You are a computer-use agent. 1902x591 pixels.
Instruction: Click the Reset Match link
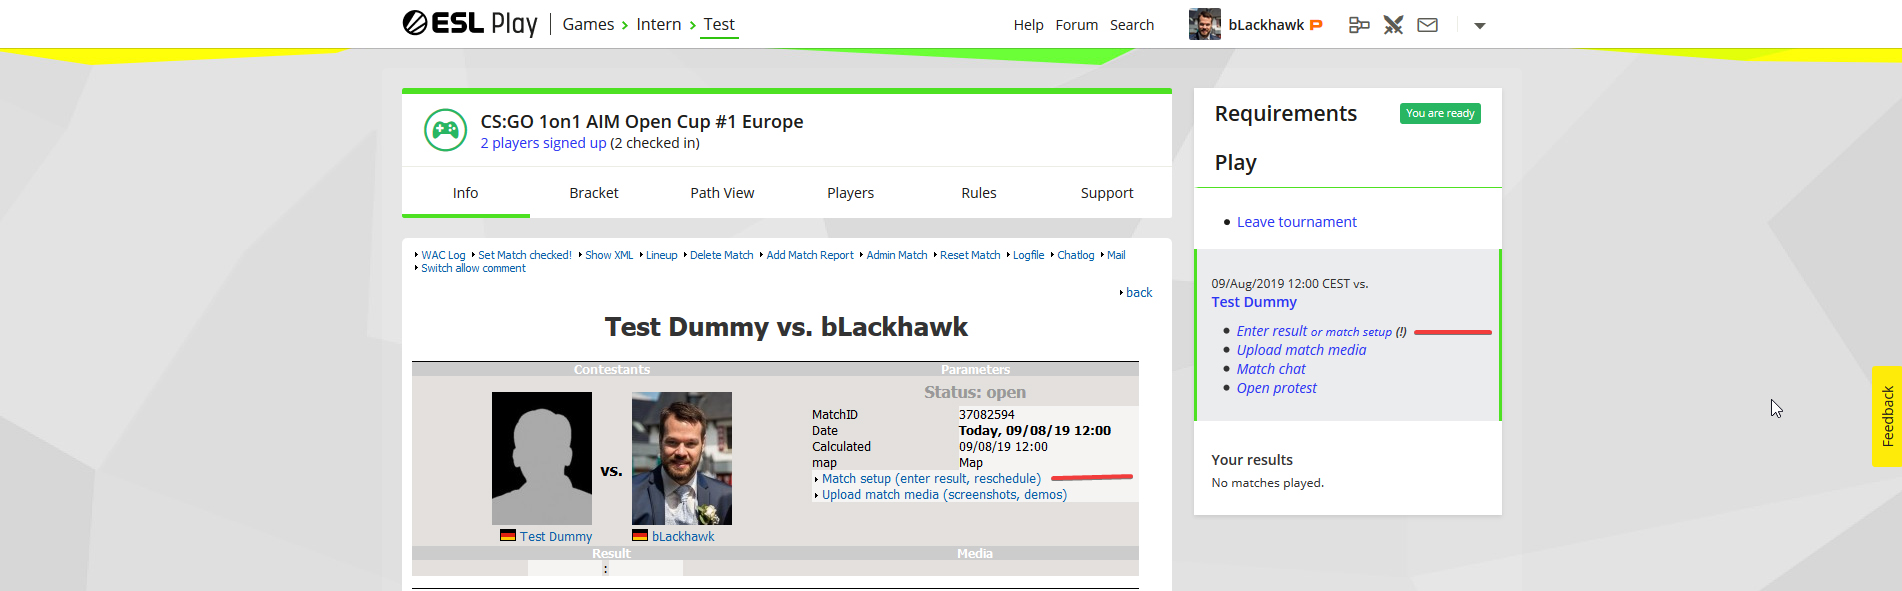click(x=970, y=255)
